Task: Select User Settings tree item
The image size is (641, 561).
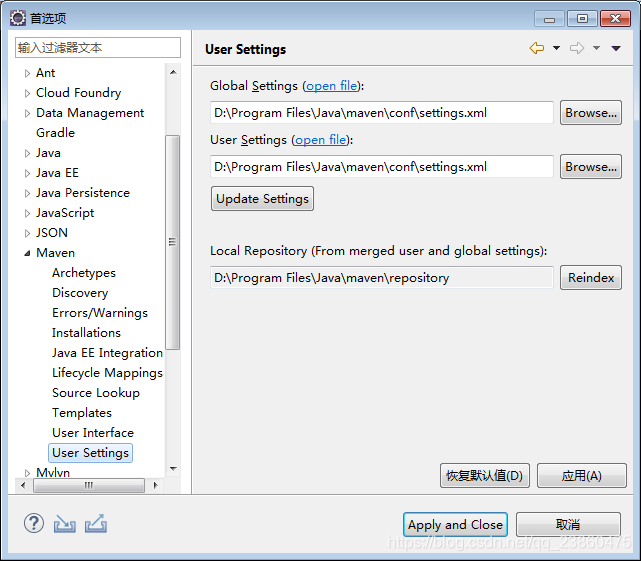Action: [90, 453]
